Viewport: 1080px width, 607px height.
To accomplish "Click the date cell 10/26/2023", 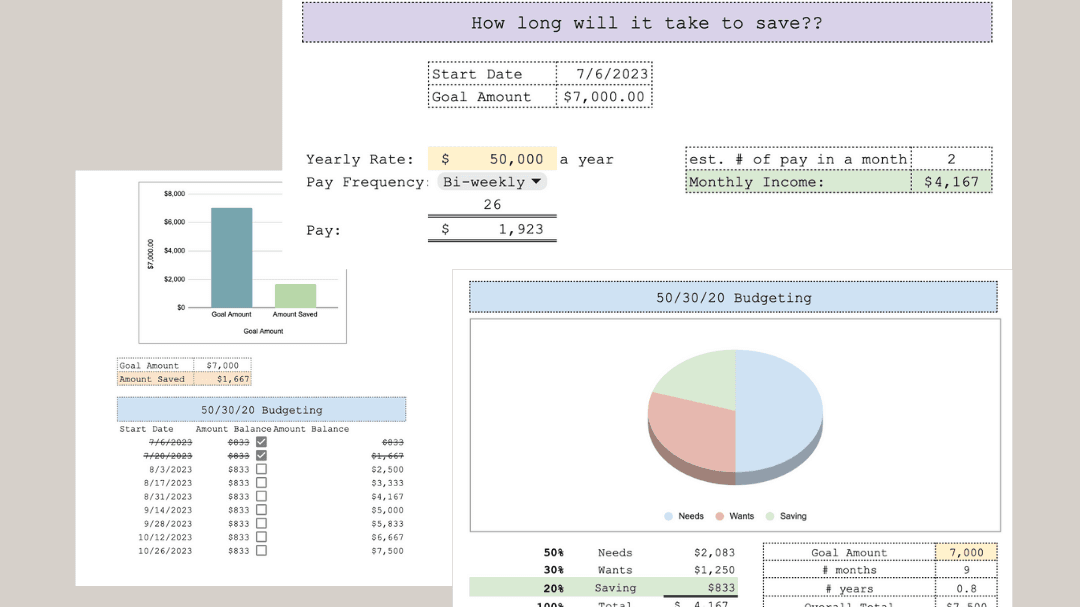I will tap(165, 551).
